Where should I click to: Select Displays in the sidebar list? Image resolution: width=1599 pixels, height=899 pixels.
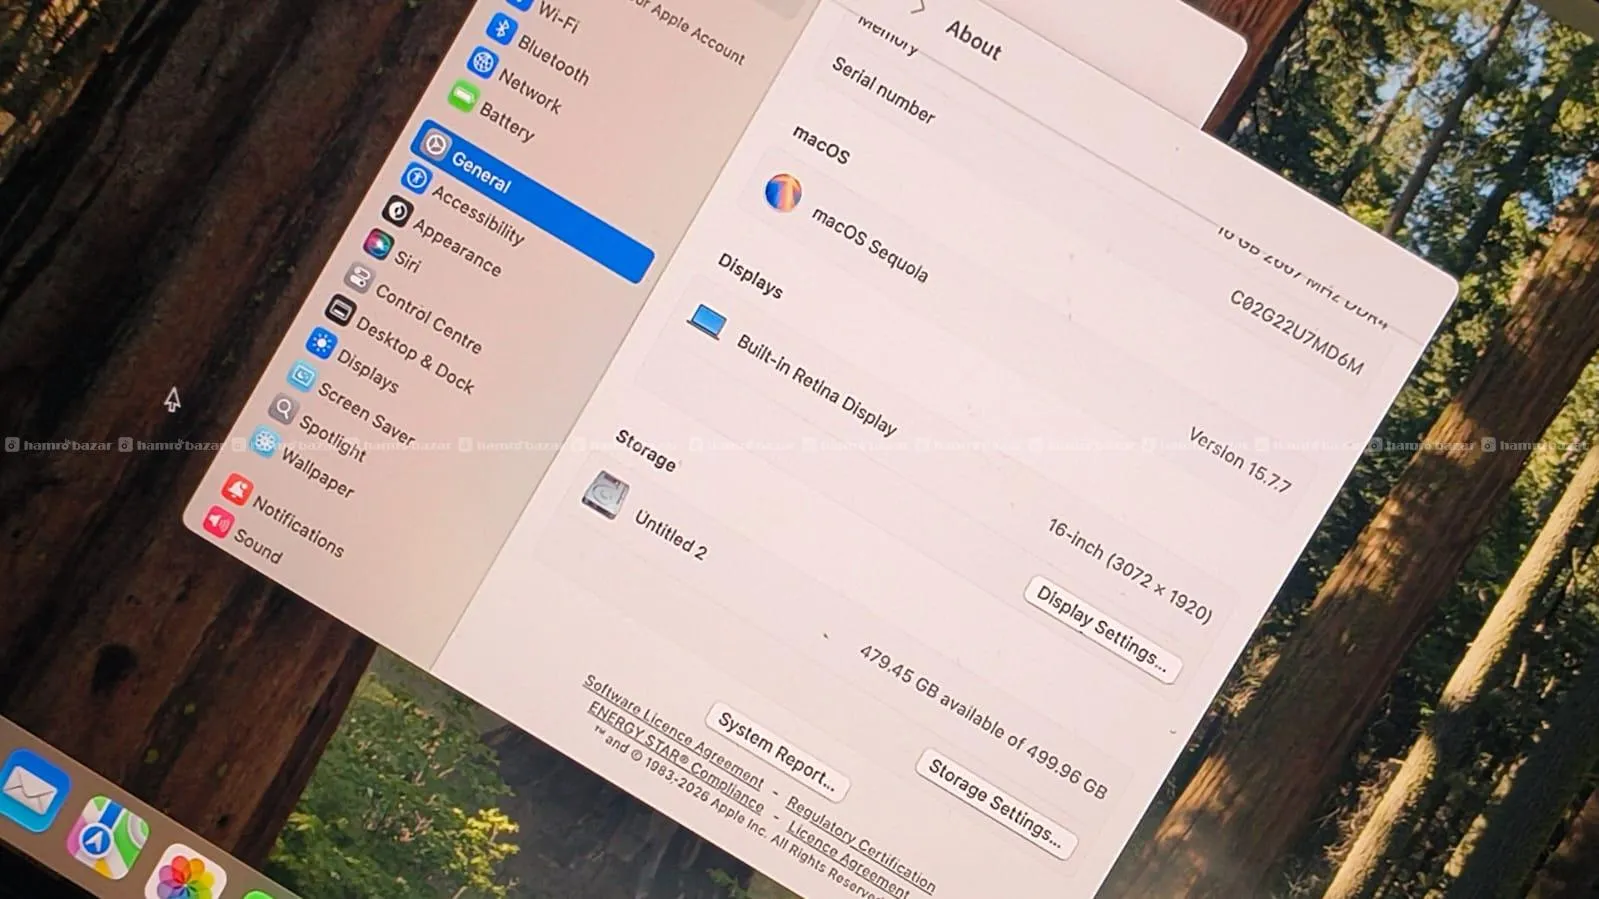(x=368, y=370)
